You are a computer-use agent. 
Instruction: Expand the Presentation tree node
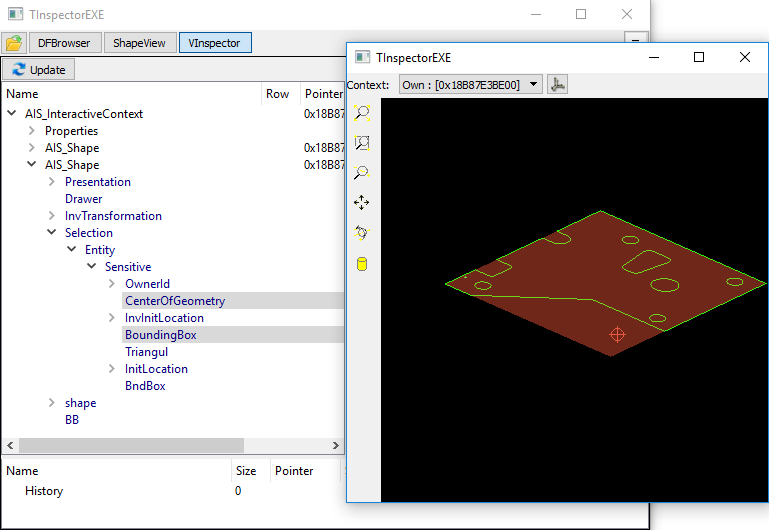tap(52, 182)
